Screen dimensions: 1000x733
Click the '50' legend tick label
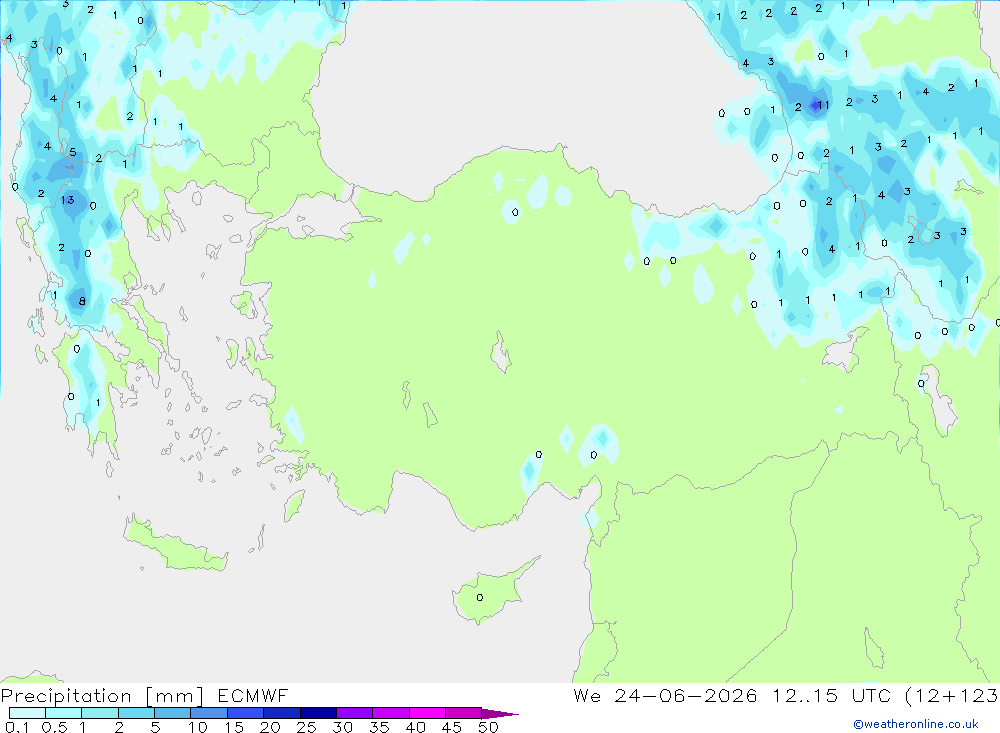pos(488,727)
